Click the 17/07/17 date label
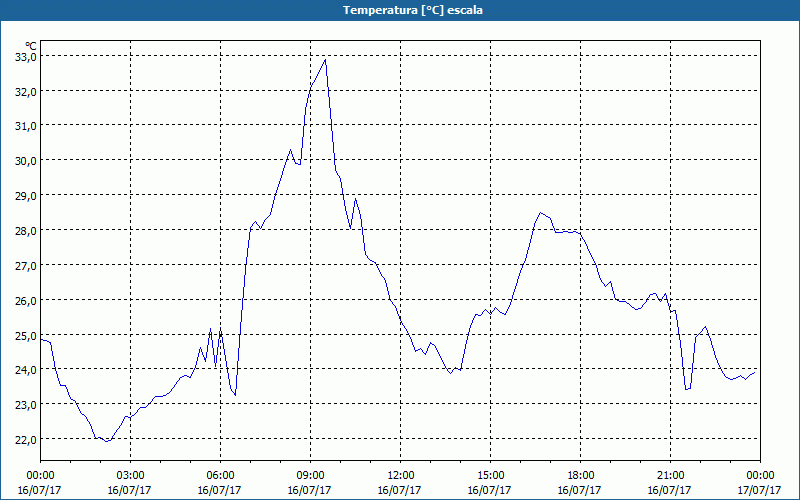800x500 pixels. pos(759,490)
